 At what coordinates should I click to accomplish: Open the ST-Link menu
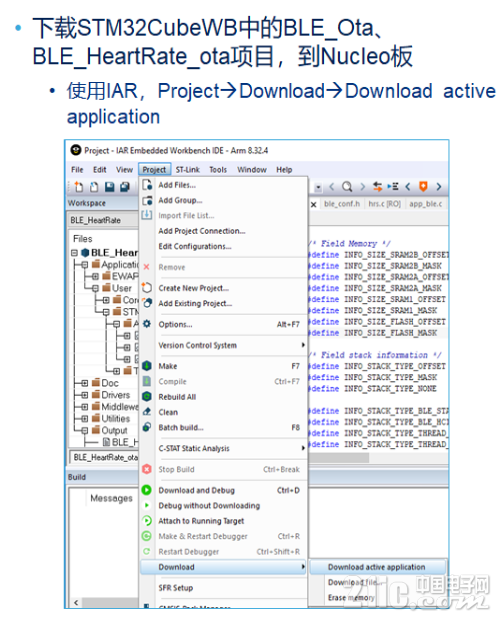[188, 169]
